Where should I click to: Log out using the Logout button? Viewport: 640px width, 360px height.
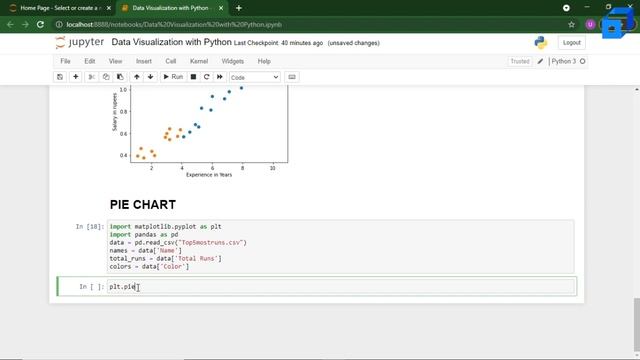coord(571,42)
